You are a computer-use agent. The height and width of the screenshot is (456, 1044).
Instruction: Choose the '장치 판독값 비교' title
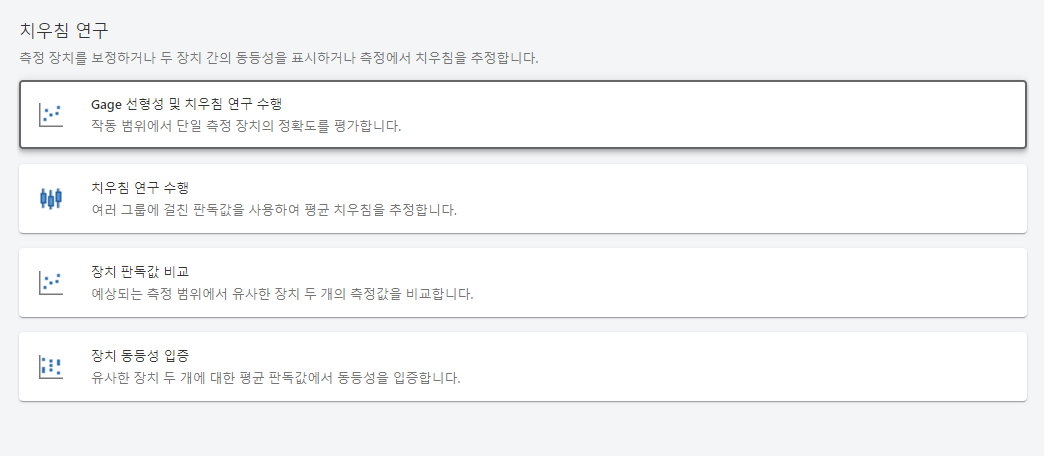point(140,272)
